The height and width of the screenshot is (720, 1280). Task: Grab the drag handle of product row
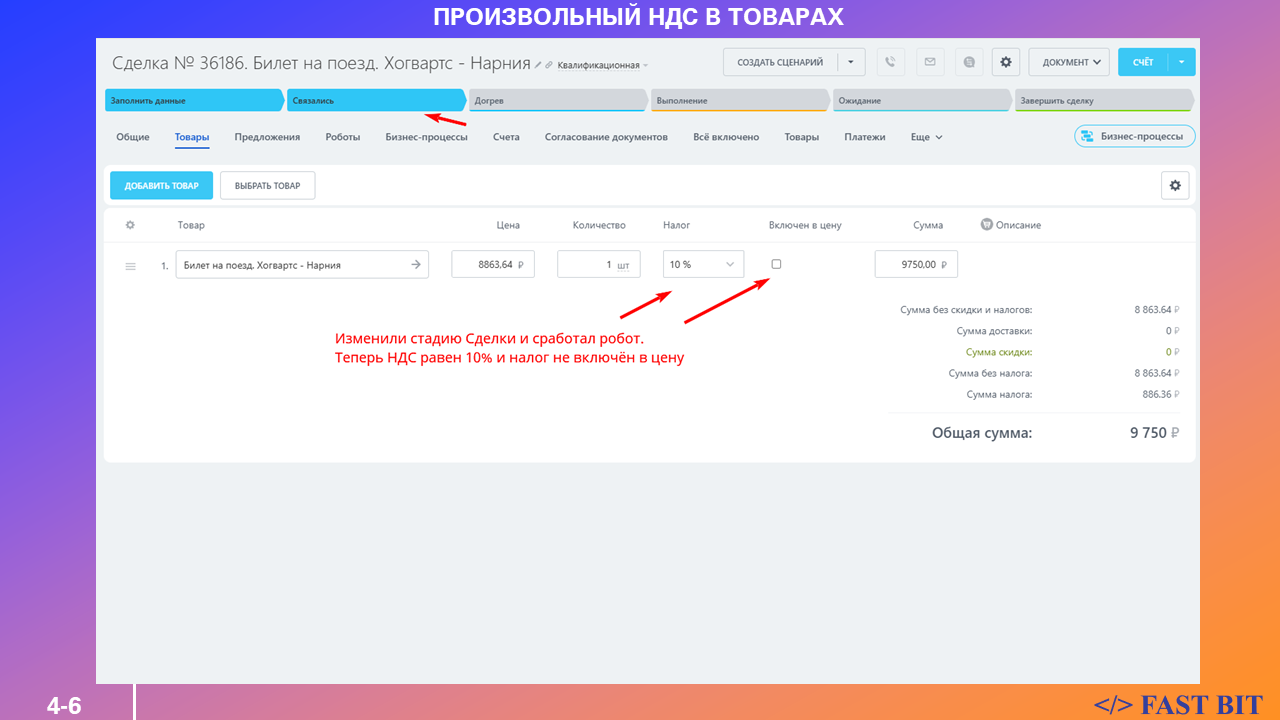[x=130, y=266]
